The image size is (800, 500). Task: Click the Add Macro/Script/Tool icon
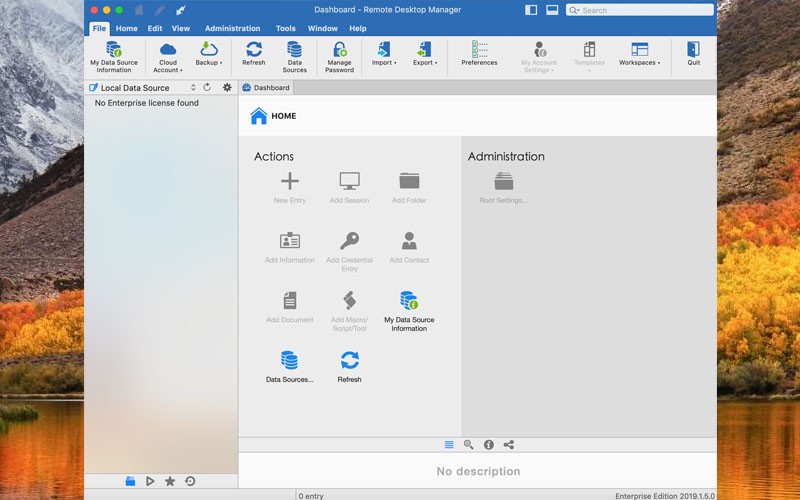pos(349,300)
